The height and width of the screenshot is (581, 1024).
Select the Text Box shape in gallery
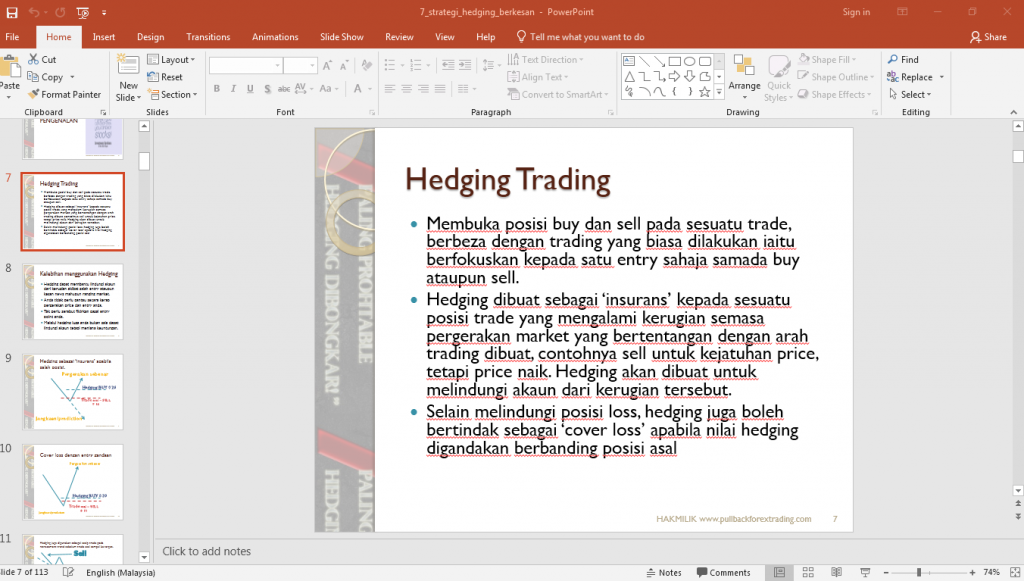click(x=630, y=61)
